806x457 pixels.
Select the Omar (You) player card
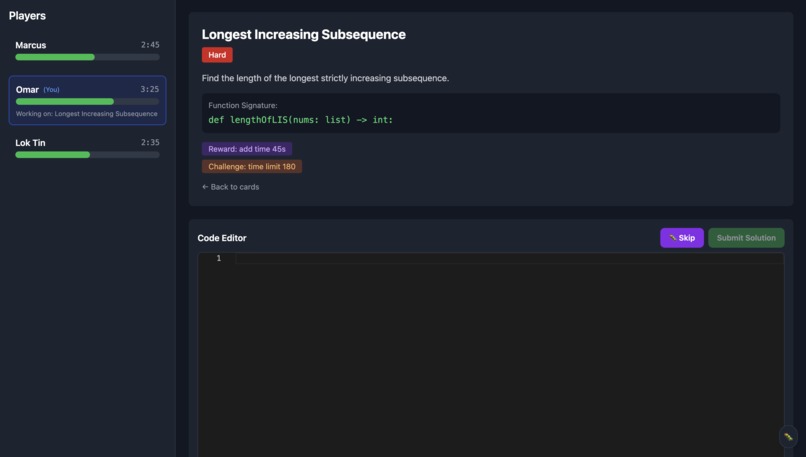(x=87, y=100)
